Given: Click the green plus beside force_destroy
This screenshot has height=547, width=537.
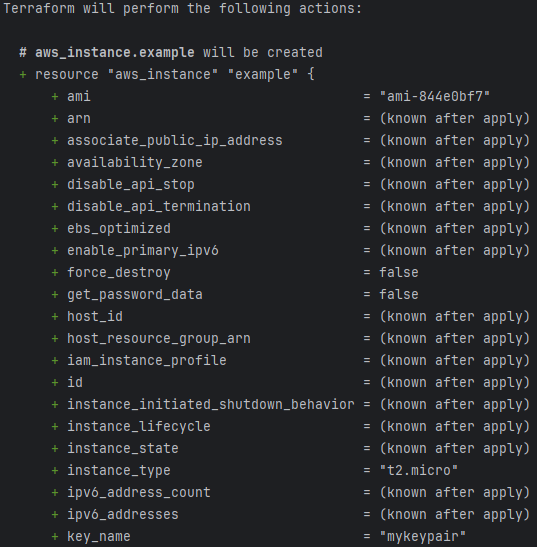Looking at the screenshot, I should 55,272.
